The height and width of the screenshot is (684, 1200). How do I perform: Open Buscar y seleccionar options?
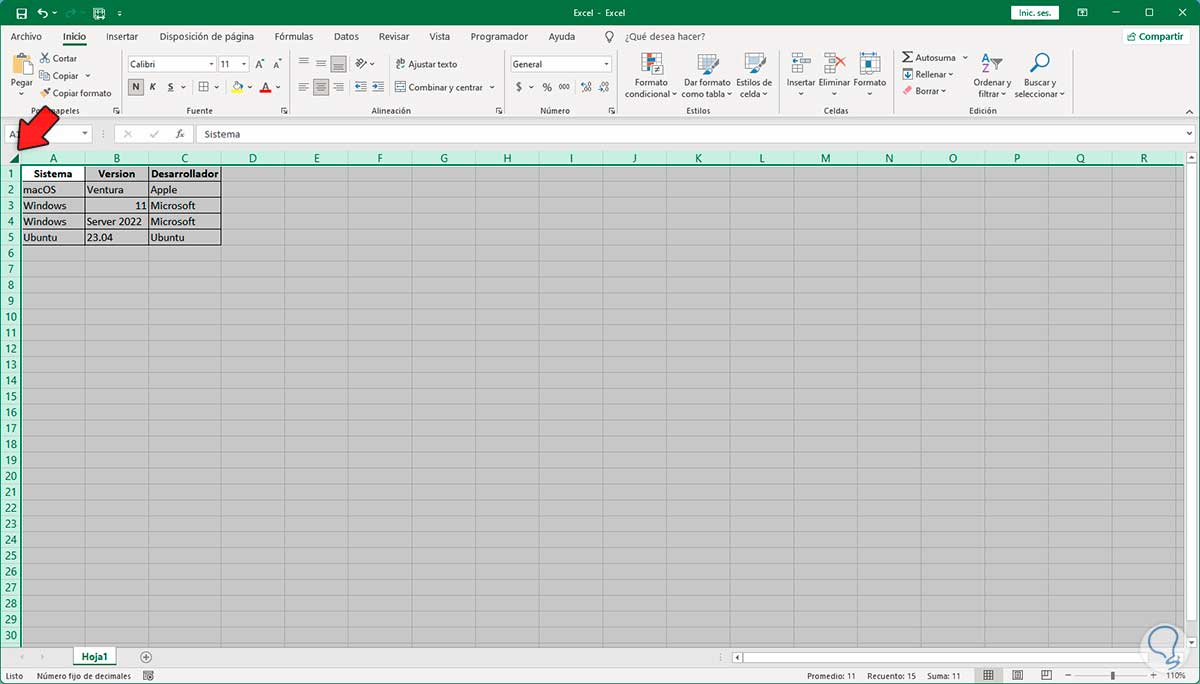point(1039,75)
